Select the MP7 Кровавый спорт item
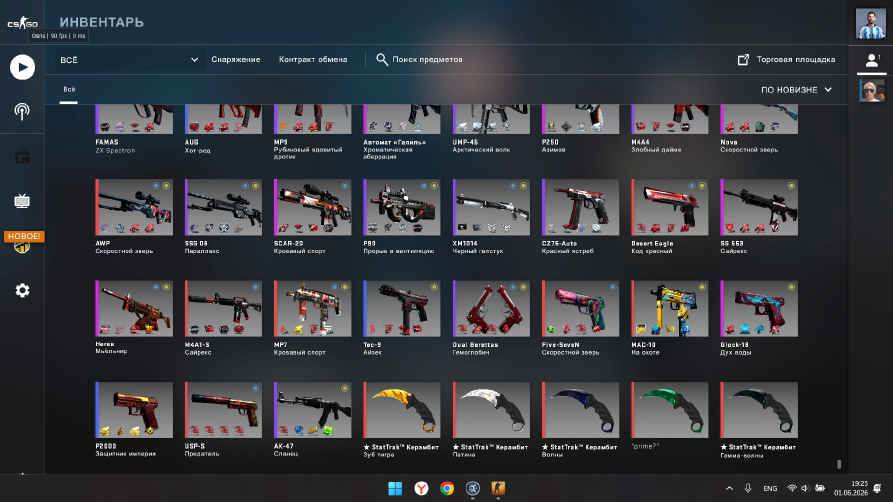Viewport: 893px width, 502px height. coord(313,308)
